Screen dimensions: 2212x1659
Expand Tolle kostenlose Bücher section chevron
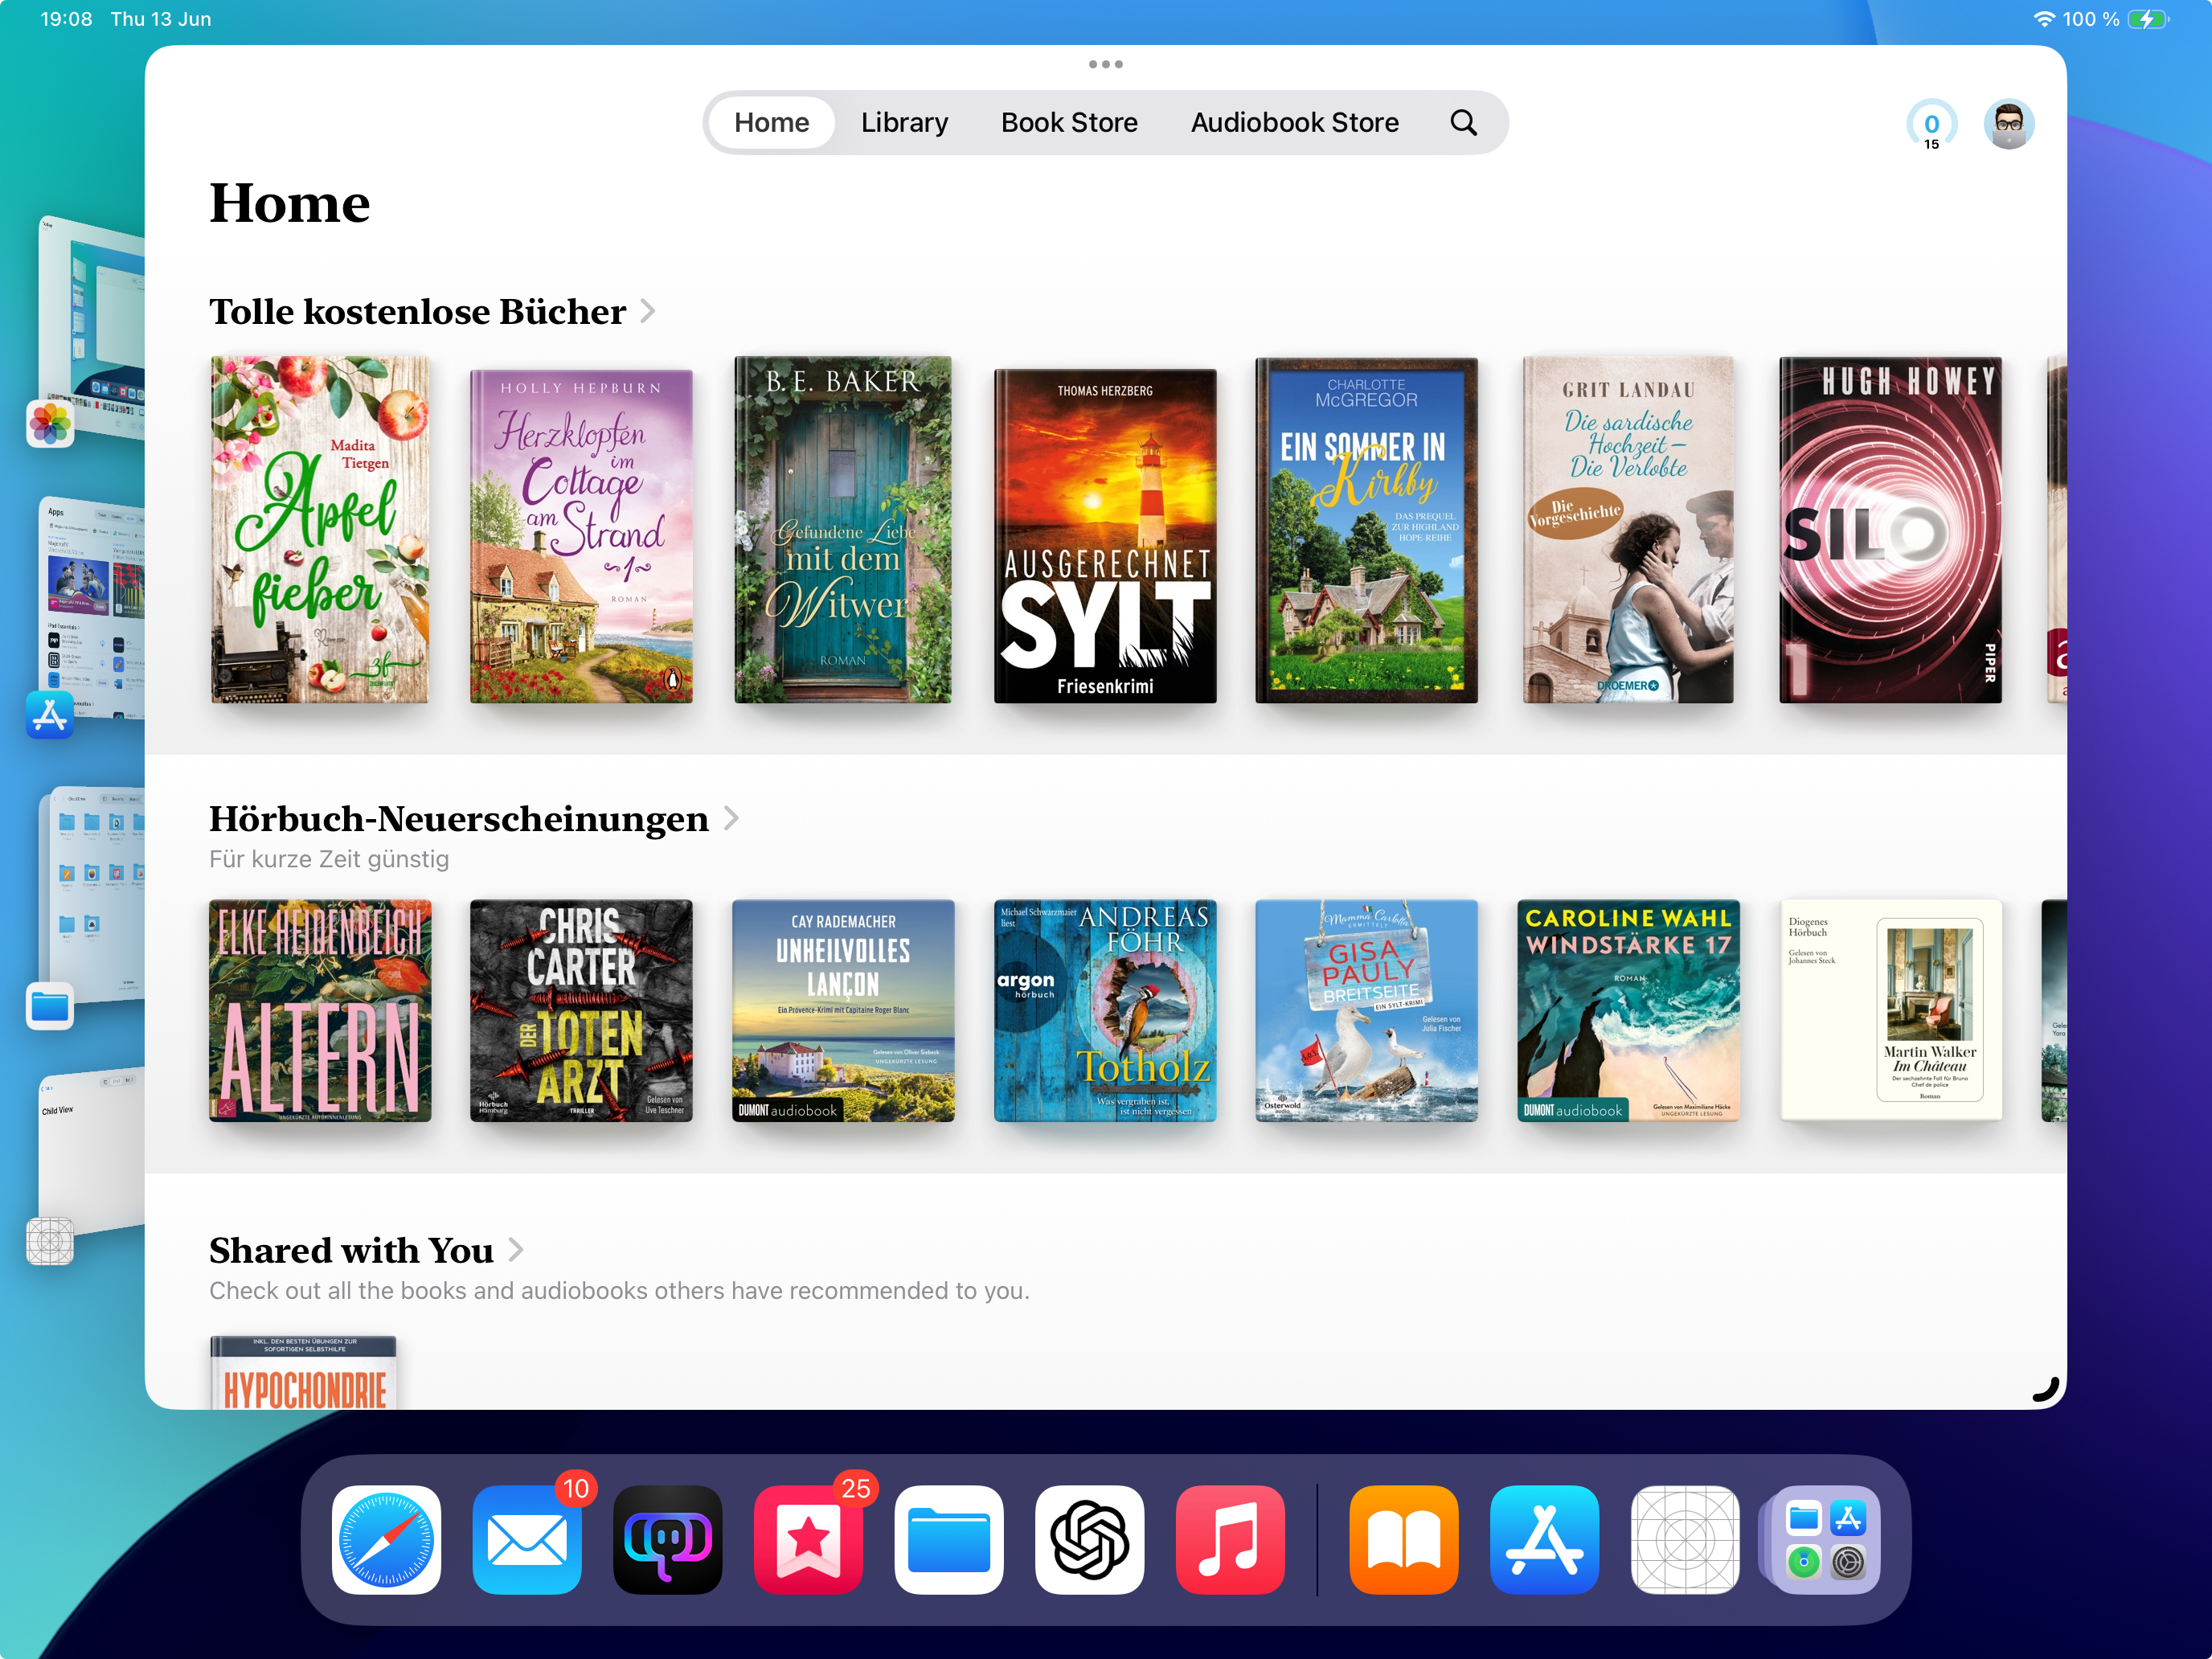pos(648,311)
